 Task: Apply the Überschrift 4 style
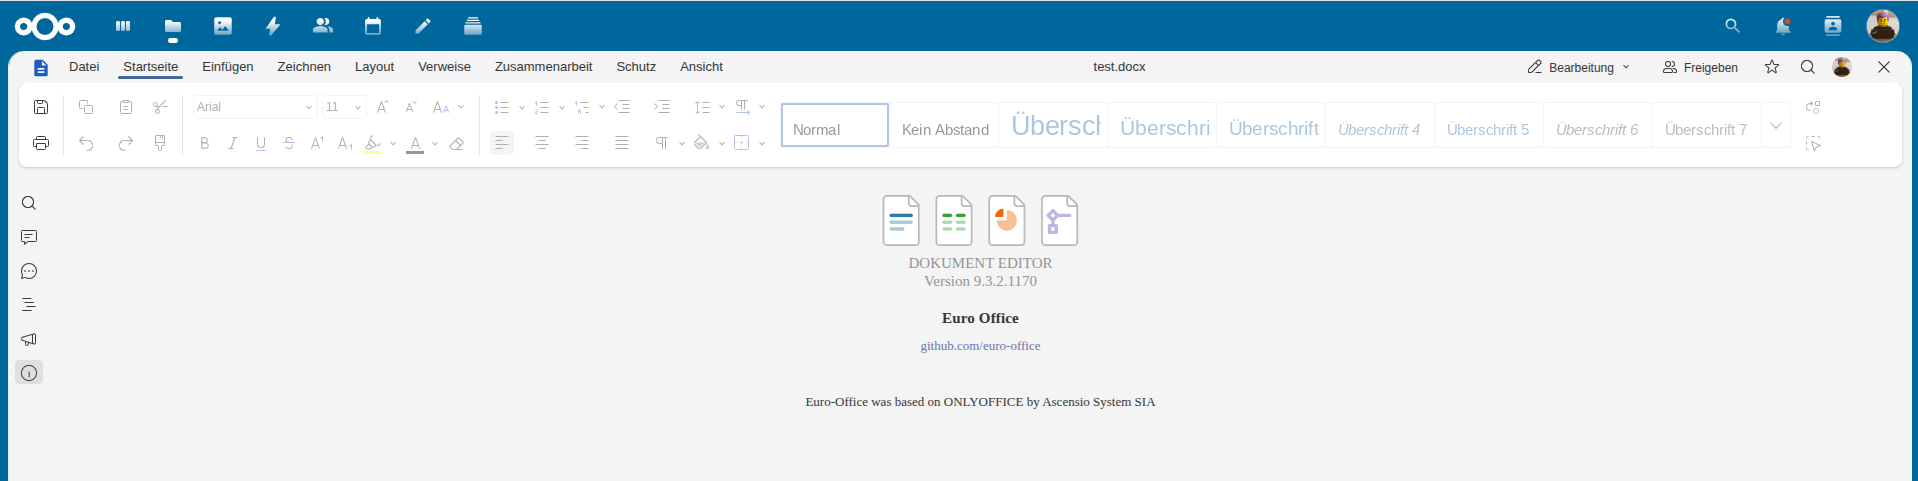pyautogui.click(x=1380, y=126)
